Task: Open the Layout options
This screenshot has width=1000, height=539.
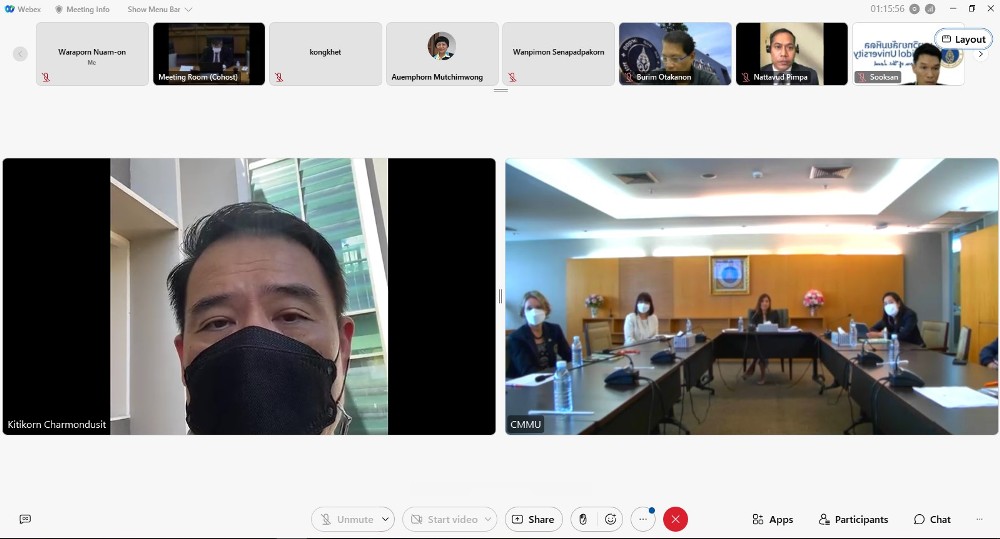Action: (964, 39)
